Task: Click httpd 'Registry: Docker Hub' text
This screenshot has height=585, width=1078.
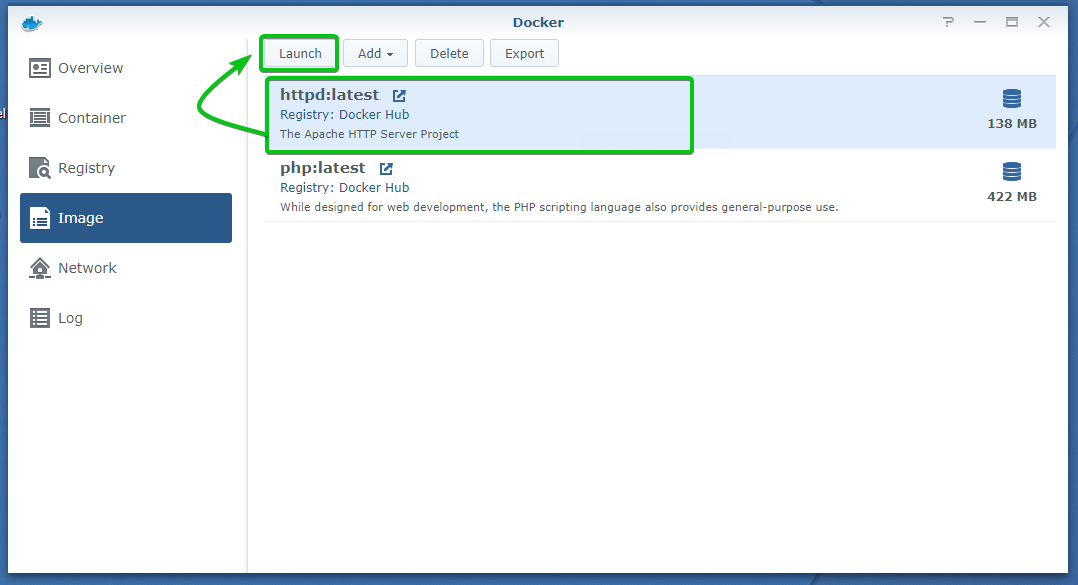Action: [x=344, y=115]
